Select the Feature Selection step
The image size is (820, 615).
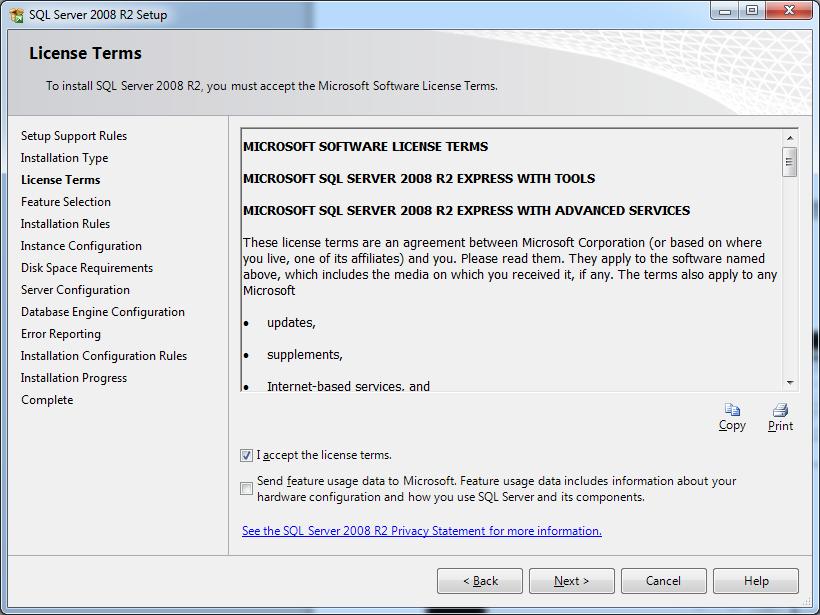(66, 202)
